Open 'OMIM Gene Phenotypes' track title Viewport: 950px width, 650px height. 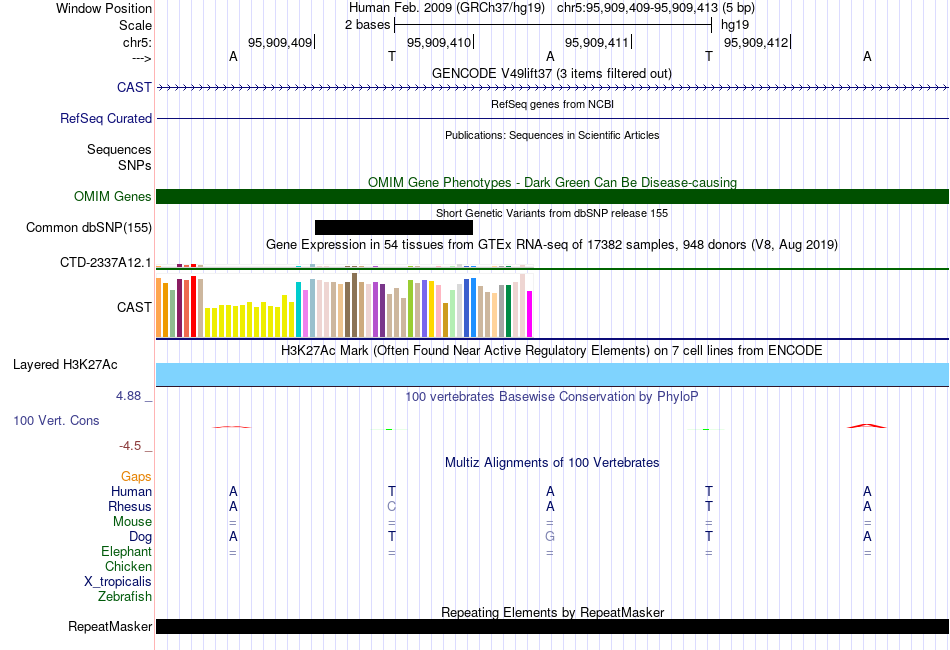pos(552,182)
